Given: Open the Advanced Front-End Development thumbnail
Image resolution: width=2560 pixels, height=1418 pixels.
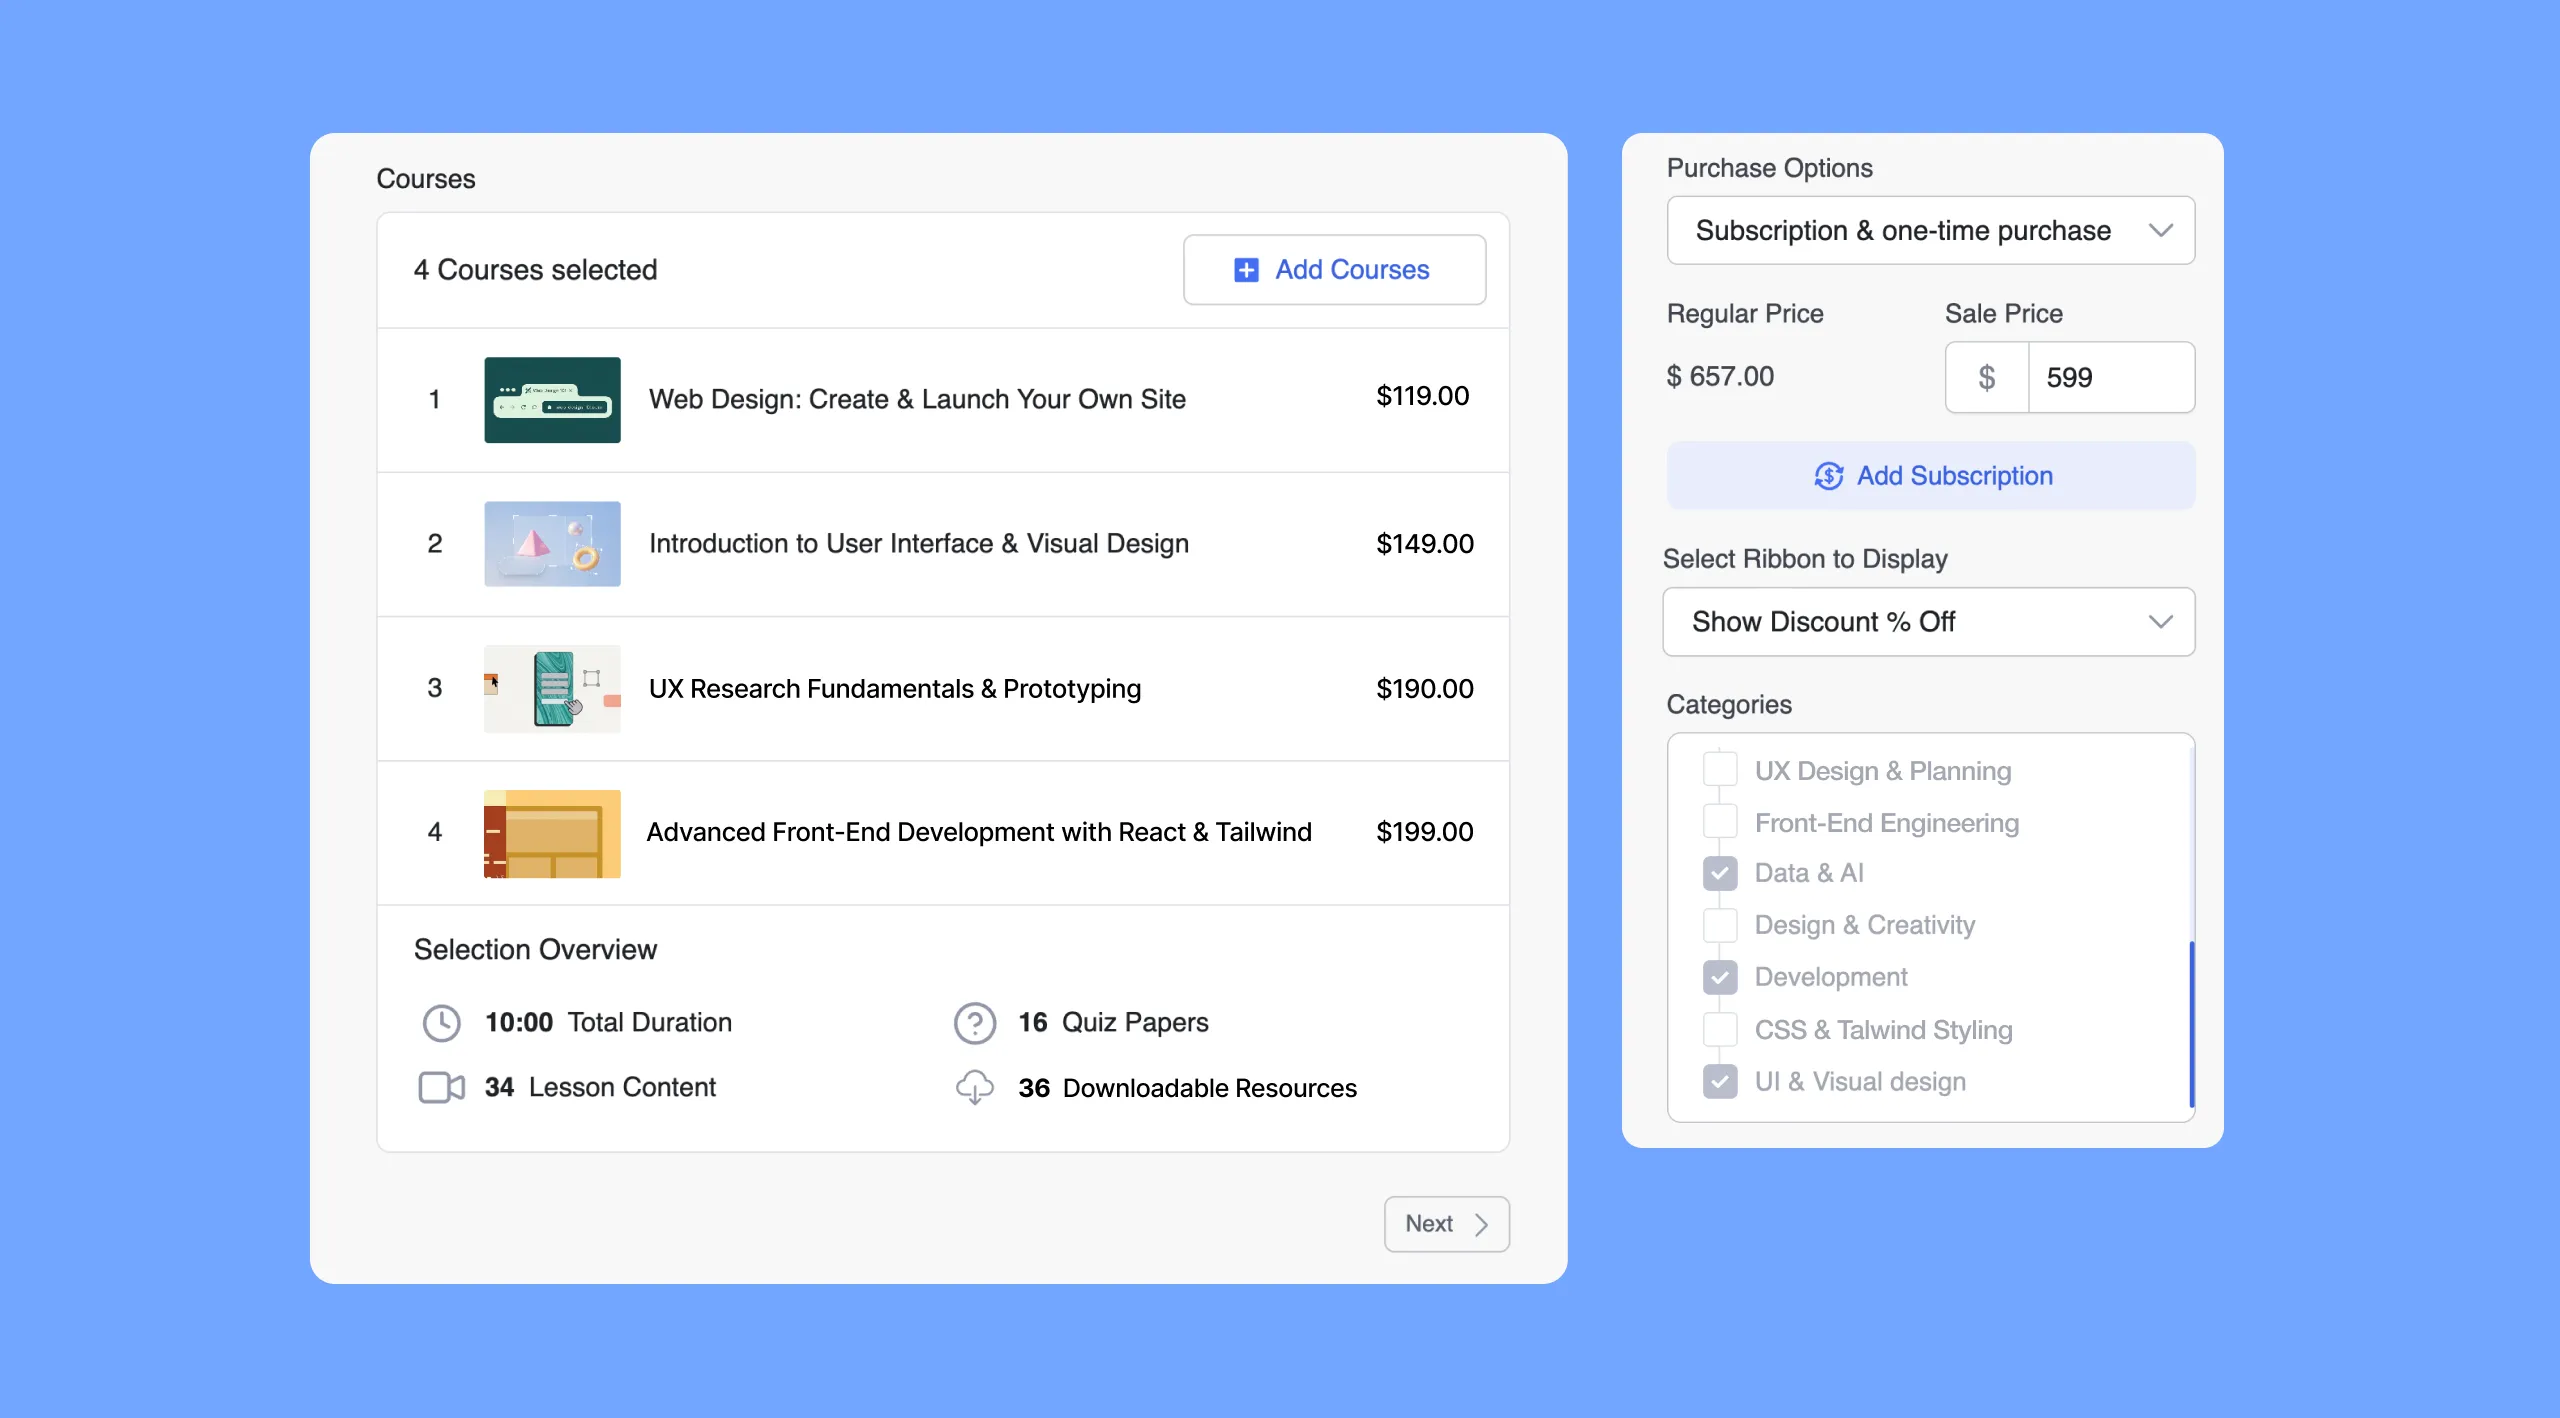Looking at the screenshot, I should coord(552,834).
